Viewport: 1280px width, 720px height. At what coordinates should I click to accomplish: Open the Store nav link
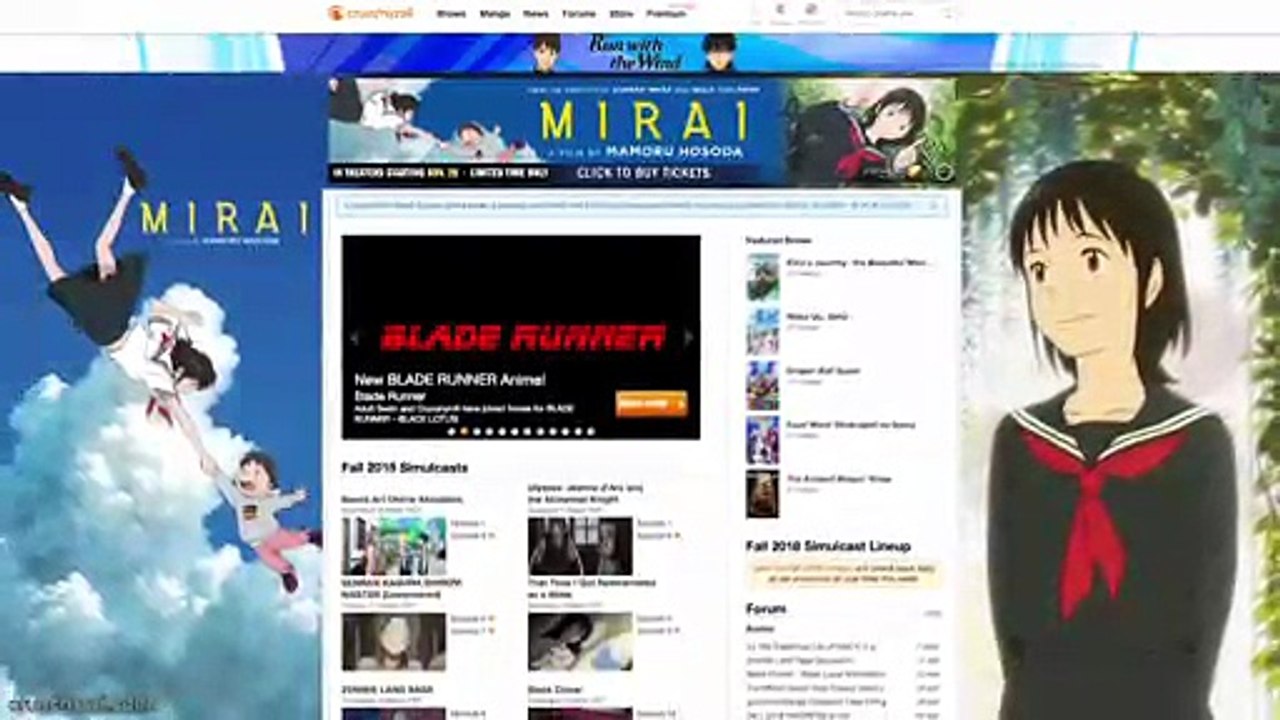point(621,14)
